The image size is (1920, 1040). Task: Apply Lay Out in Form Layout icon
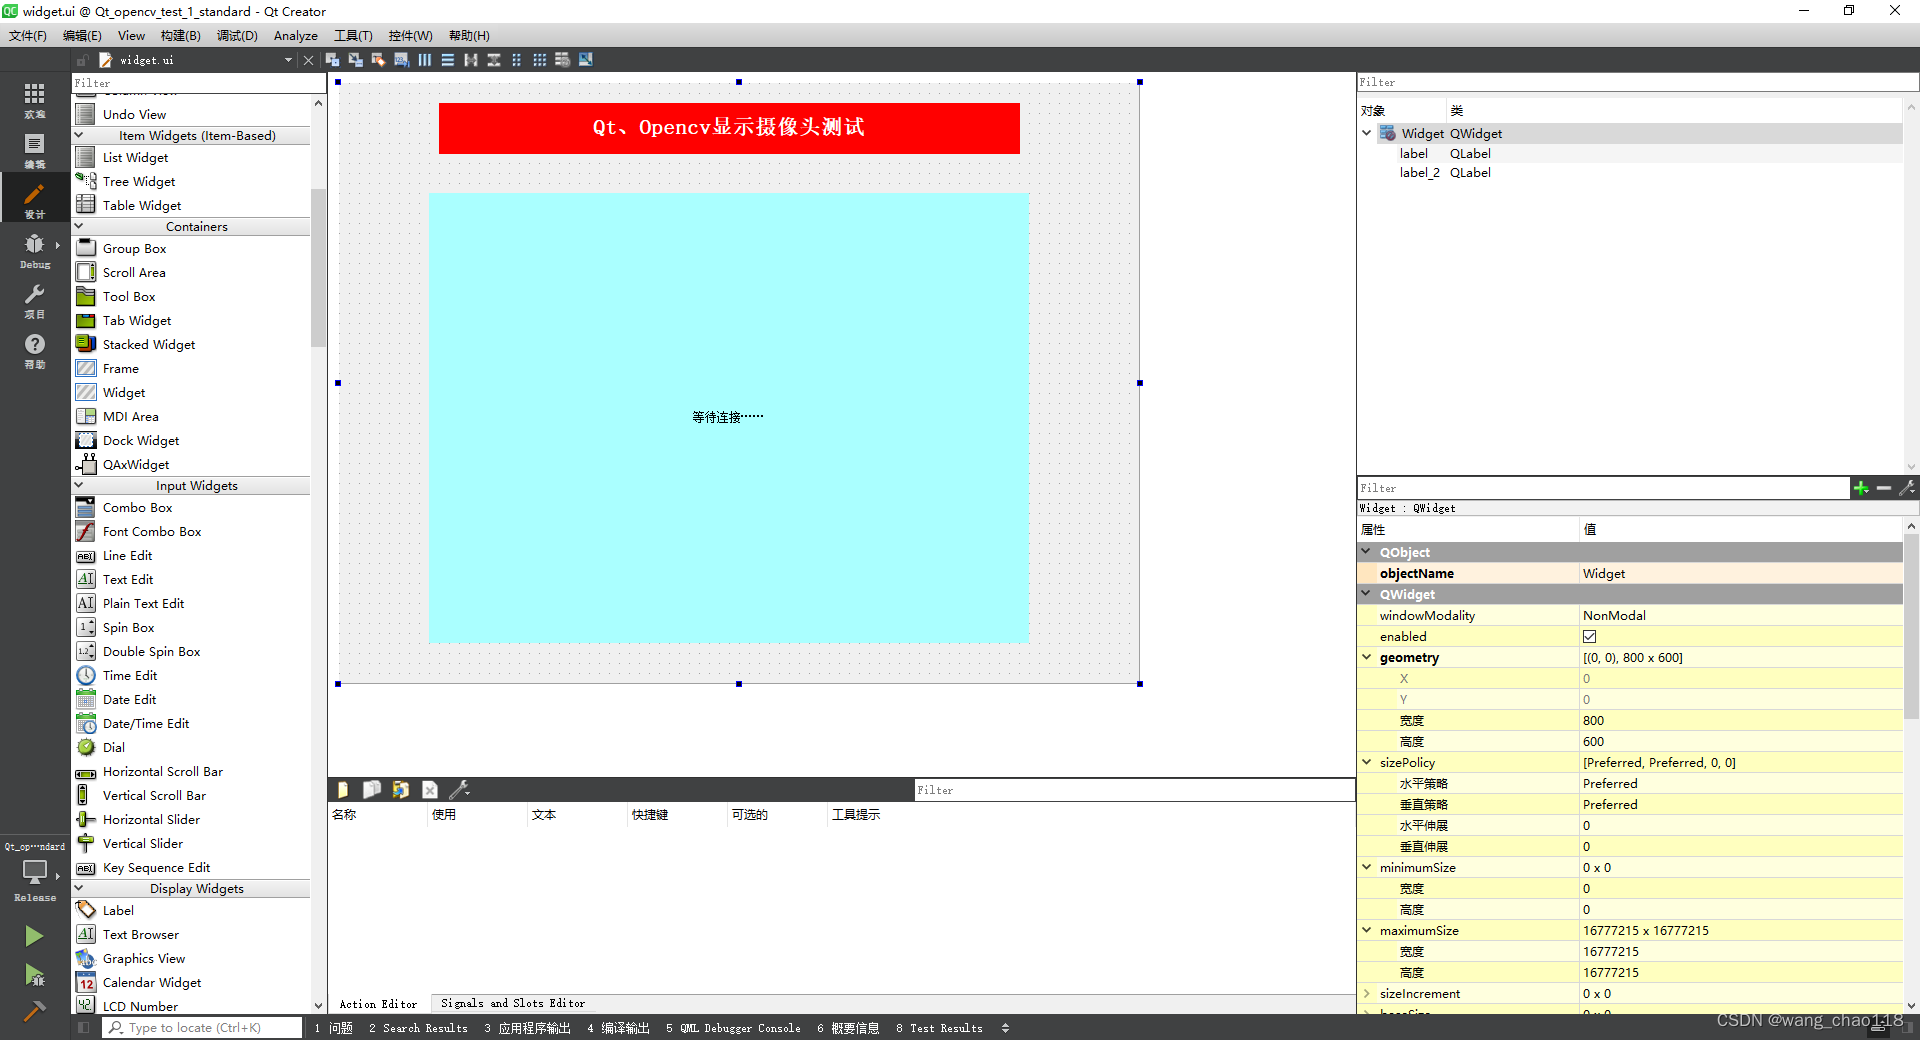(517, 60)
